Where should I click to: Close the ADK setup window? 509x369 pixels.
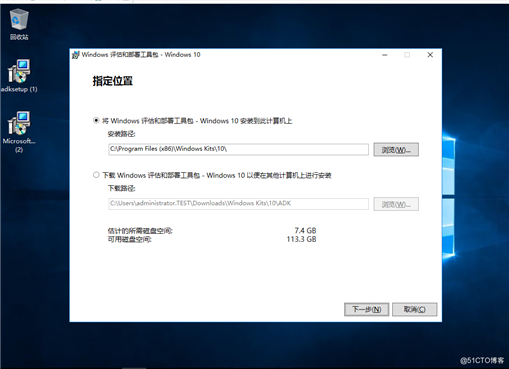pos(430,55)
